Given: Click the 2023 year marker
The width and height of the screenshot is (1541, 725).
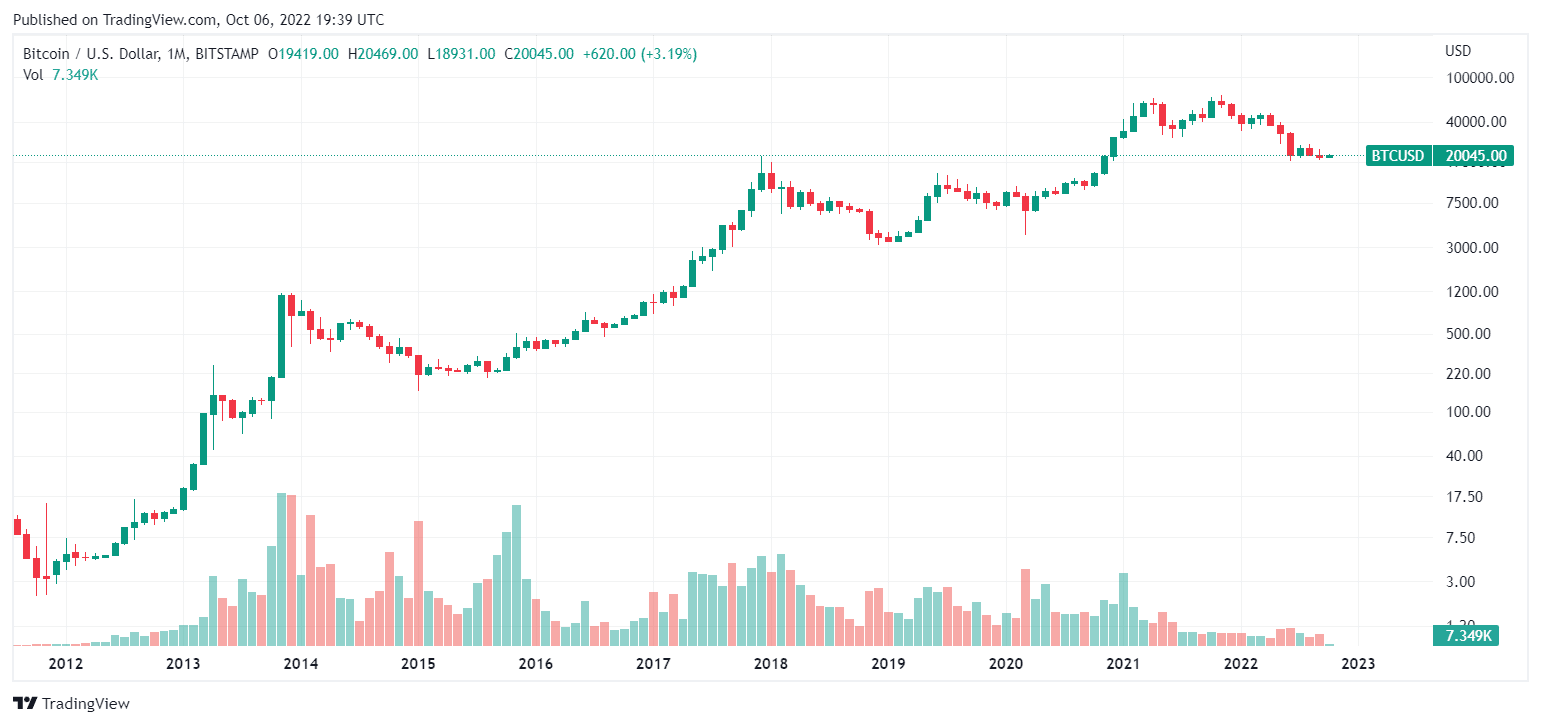Looking at the screenshot, I should click(x=1358, y=664).
